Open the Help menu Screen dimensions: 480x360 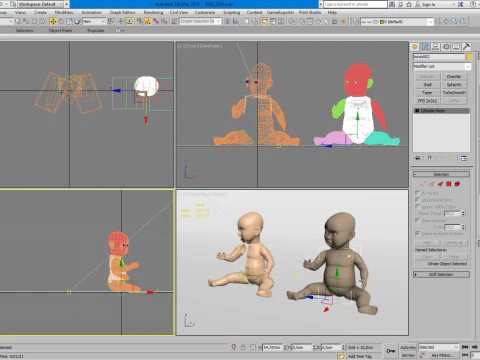pos(332,12)
